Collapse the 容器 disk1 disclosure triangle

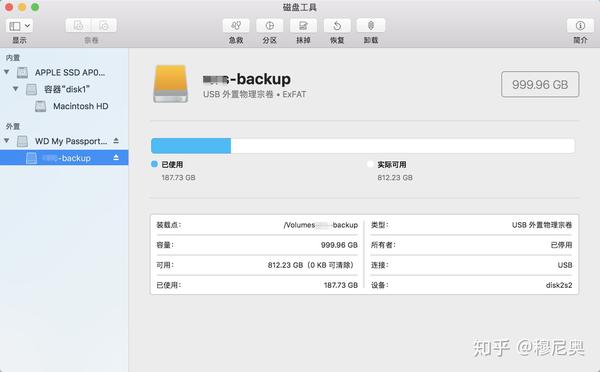click(x=15, y=89)
